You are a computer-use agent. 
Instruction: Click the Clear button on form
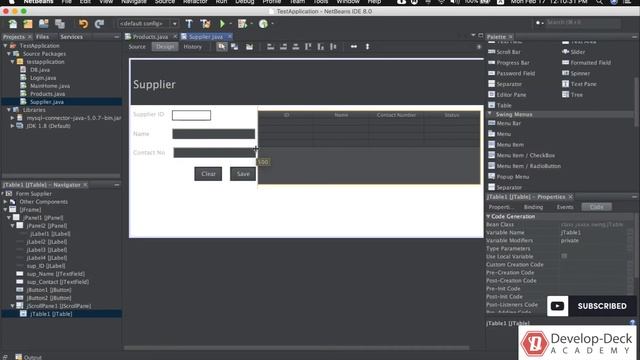[208, 174]
